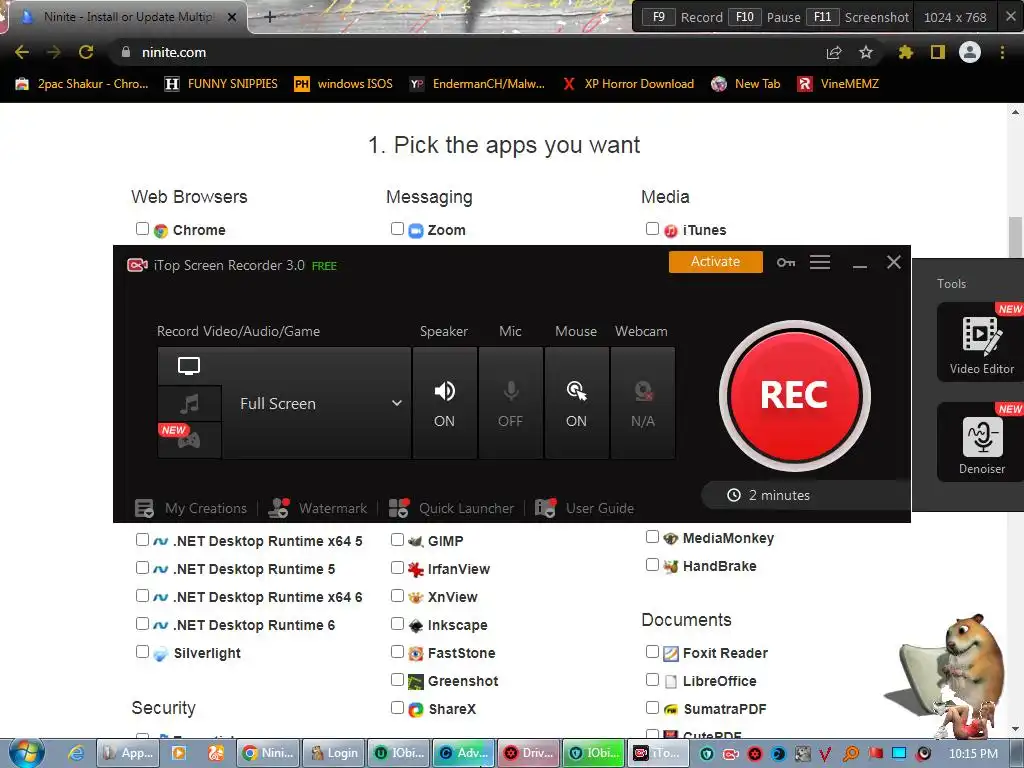Image resolution: width=1024 pixels, height=768 pixels.
Task: Toggle the Mouse ON button
Action: (577, 403)
